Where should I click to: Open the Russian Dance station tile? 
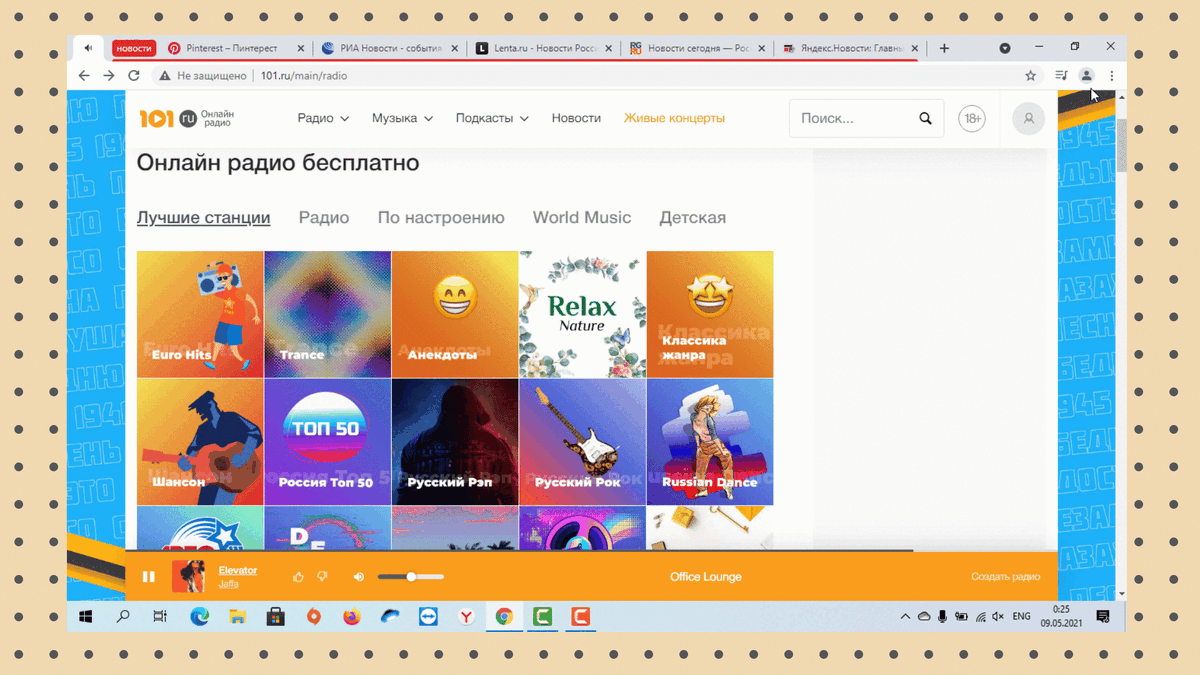tap(710, 442)
